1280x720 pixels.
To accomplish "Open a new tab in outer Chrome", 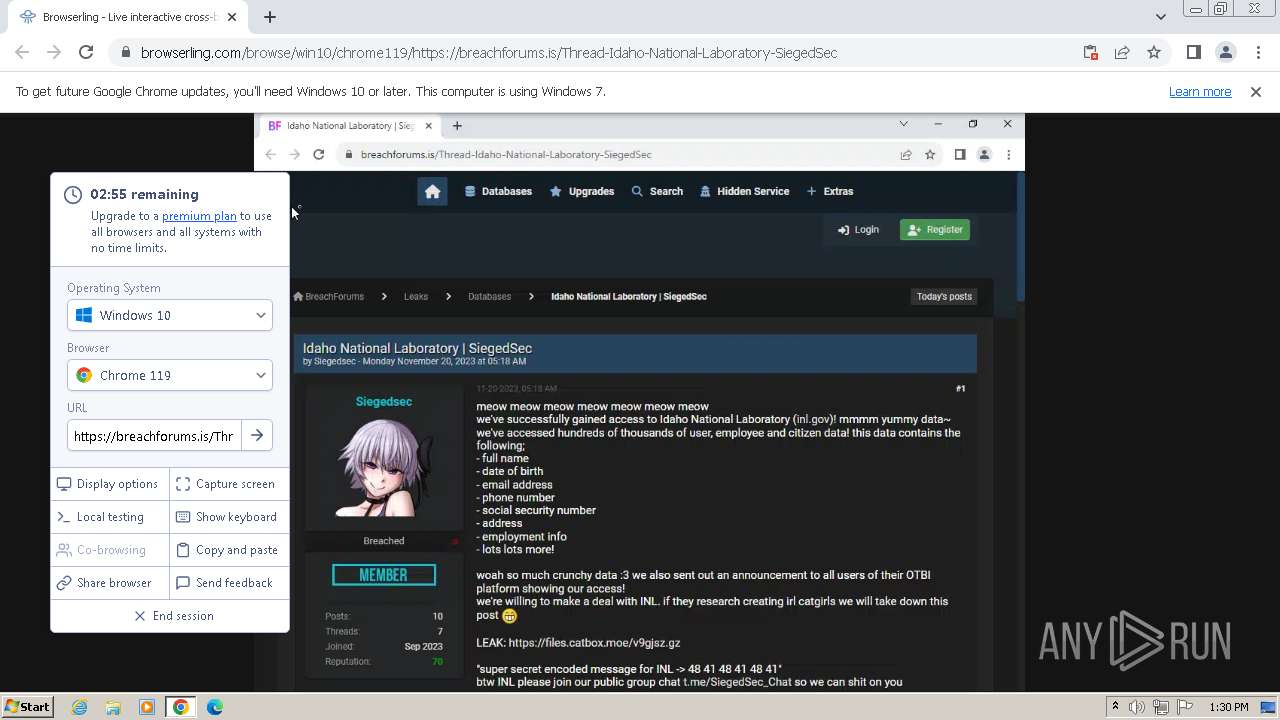I will click(270, 17).
